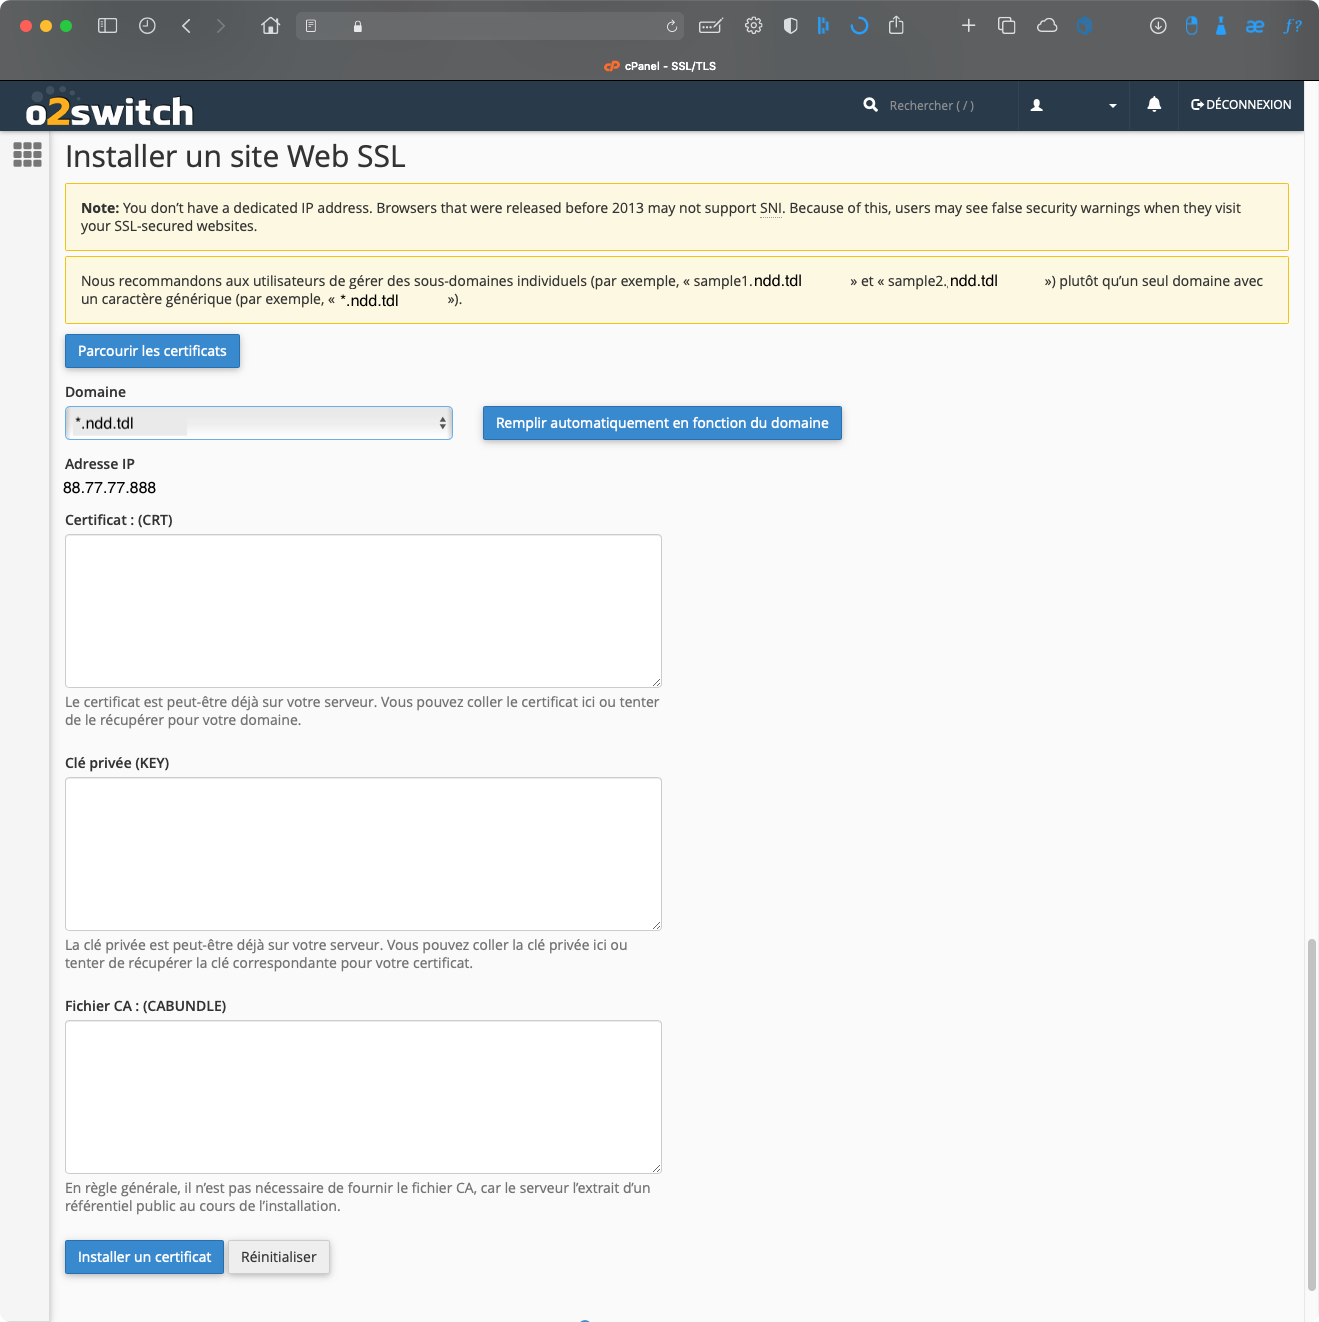The height and width of the screenshot is (1322, 1319).
Task: Click the page vertical scrollbar
Action: pos(1312,1114)
